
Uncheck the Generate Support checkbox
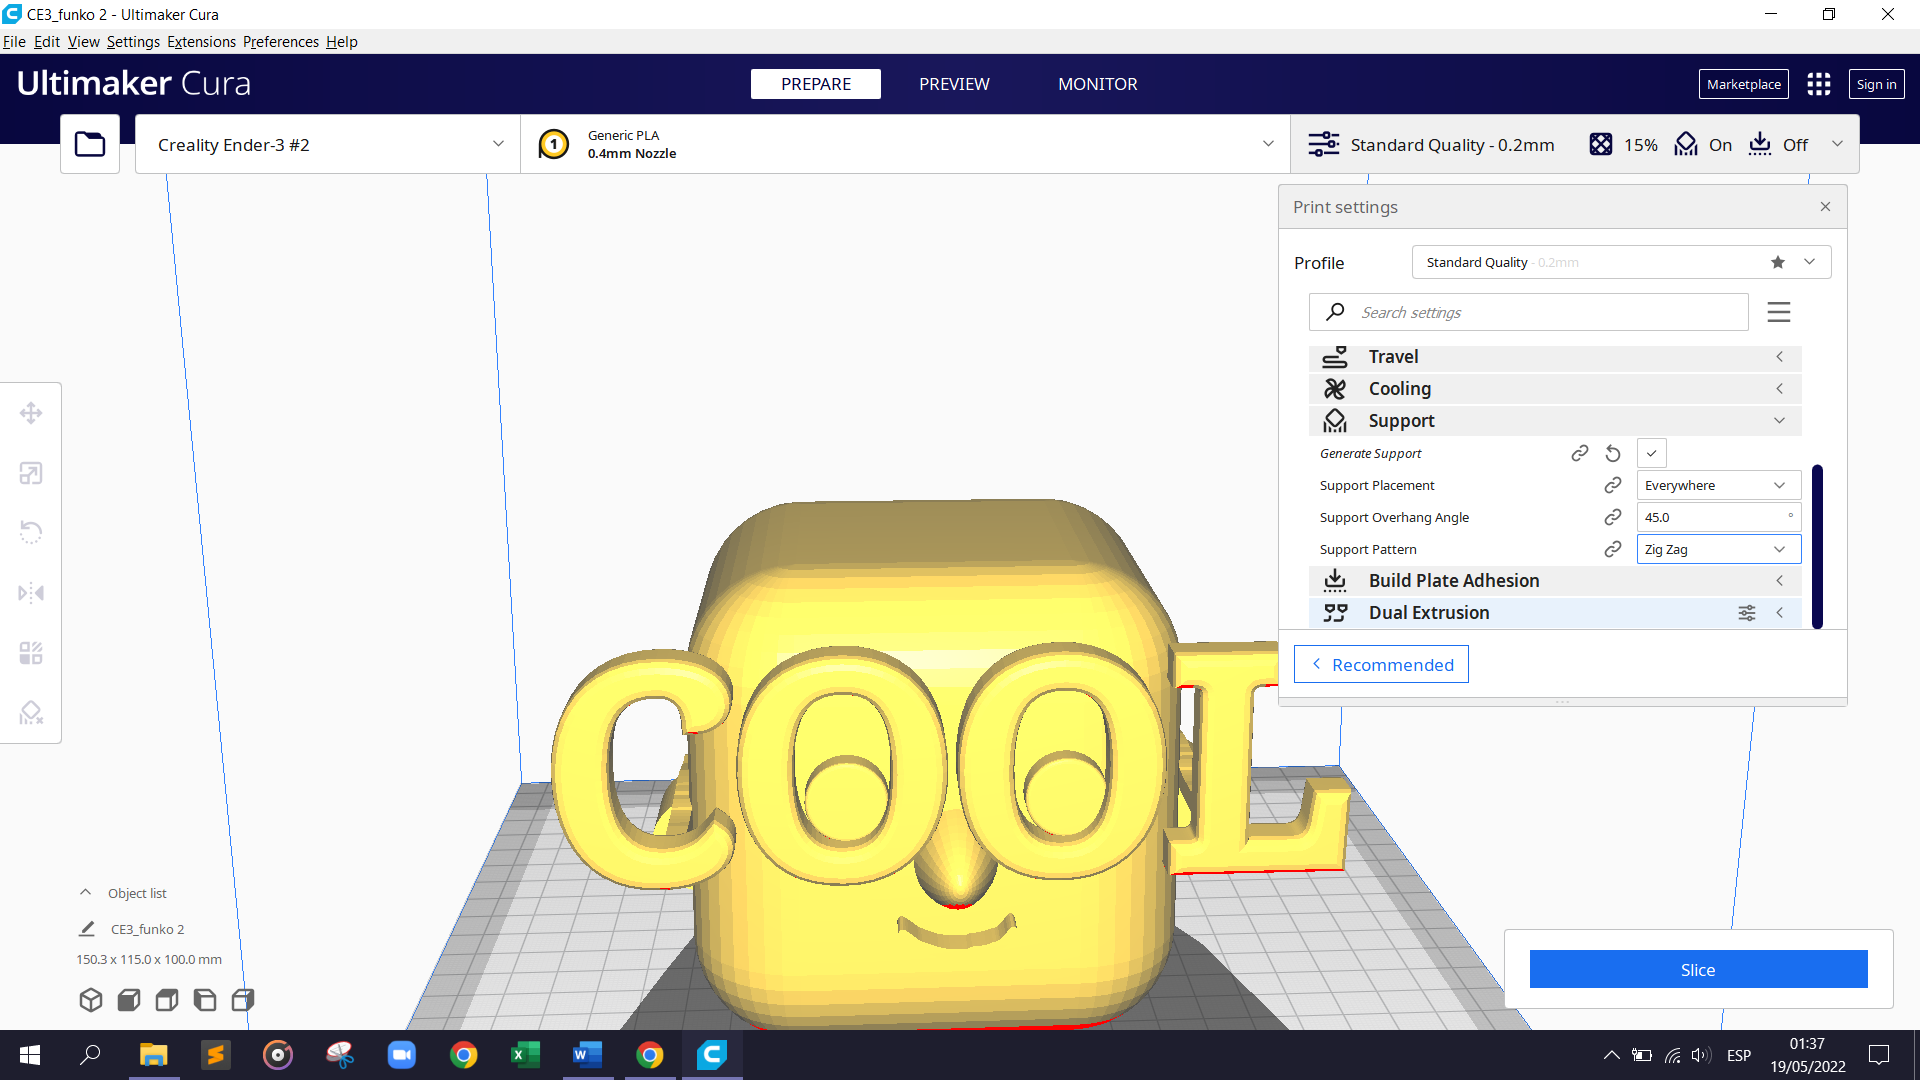point(1651,453)
